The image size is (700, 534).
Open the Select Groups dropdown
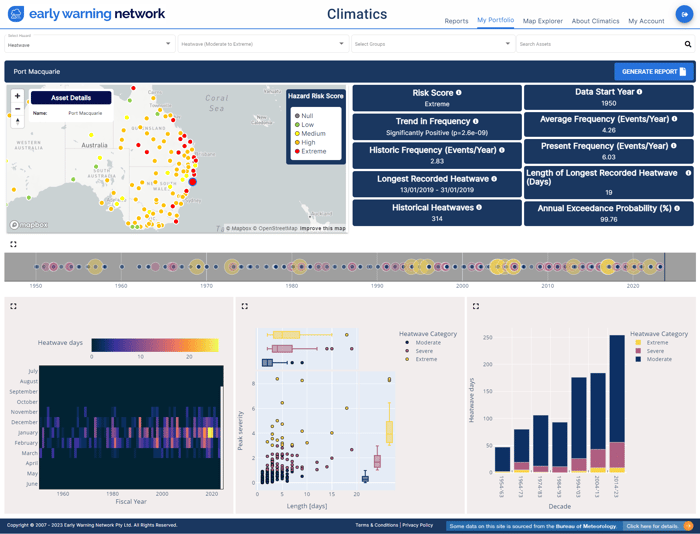pyautogui.click(x=432, y=44)
